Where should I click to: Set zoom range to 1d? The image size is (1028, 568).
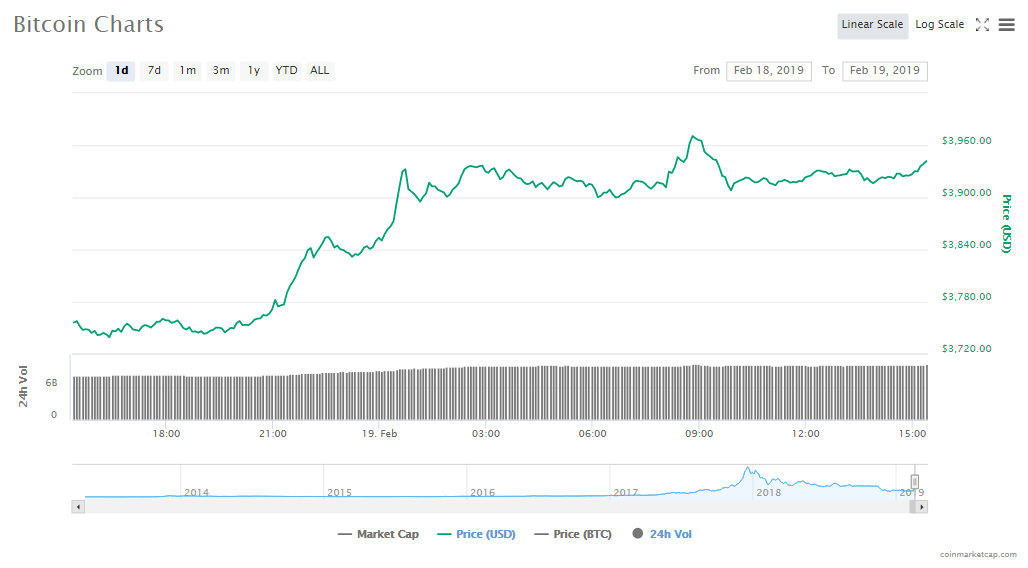click(121, 71)
